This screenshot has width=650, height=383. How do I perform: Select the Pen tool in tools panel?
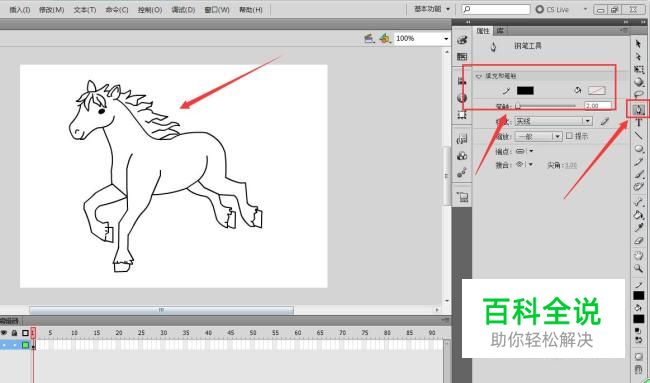pyautogui.click(x=639, y=110)
